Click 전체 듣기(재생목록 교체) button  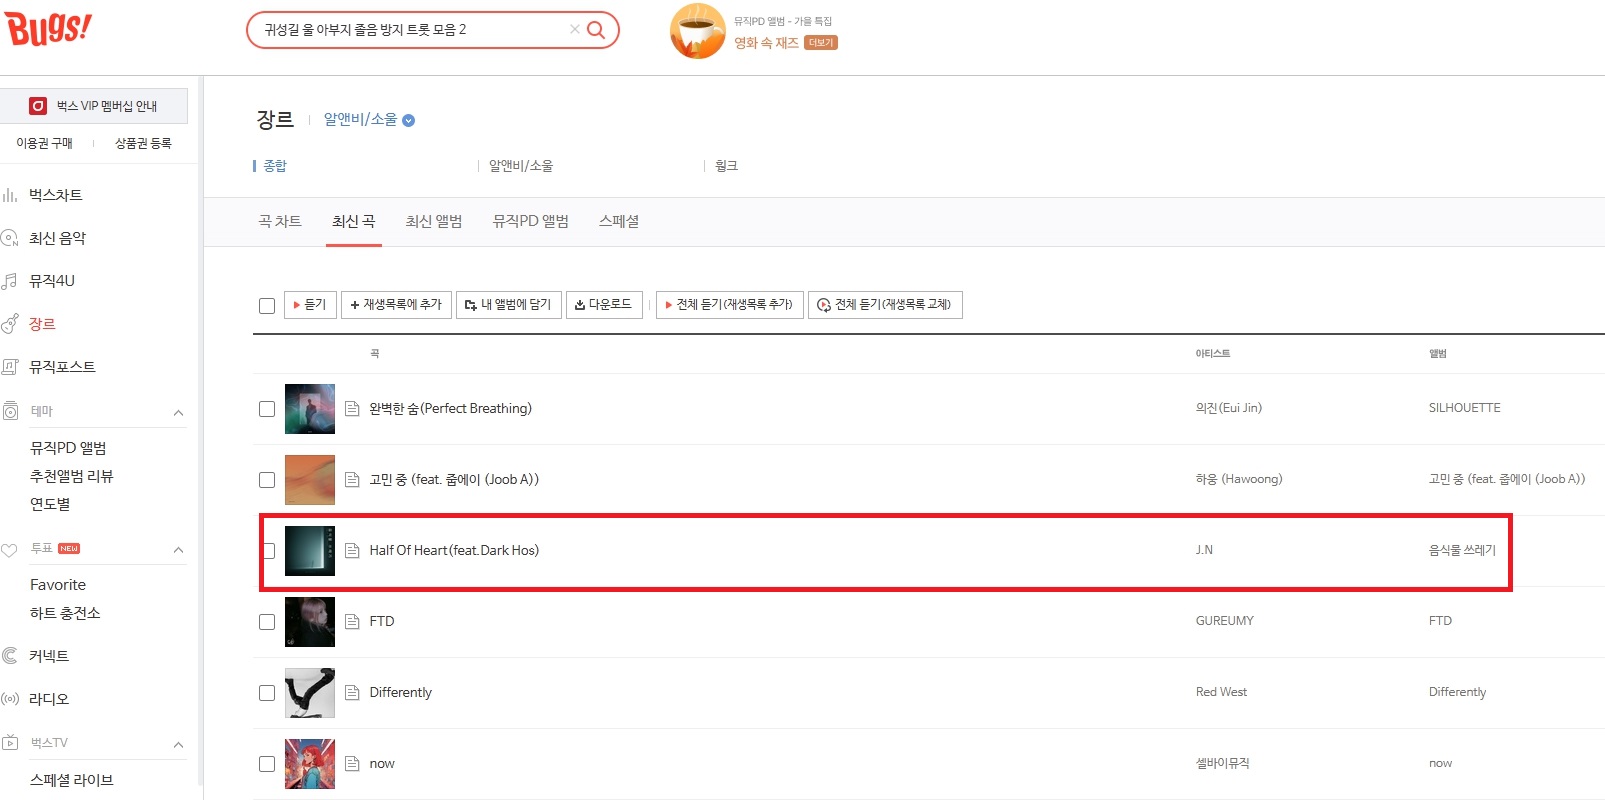click(x=885, y=305)
